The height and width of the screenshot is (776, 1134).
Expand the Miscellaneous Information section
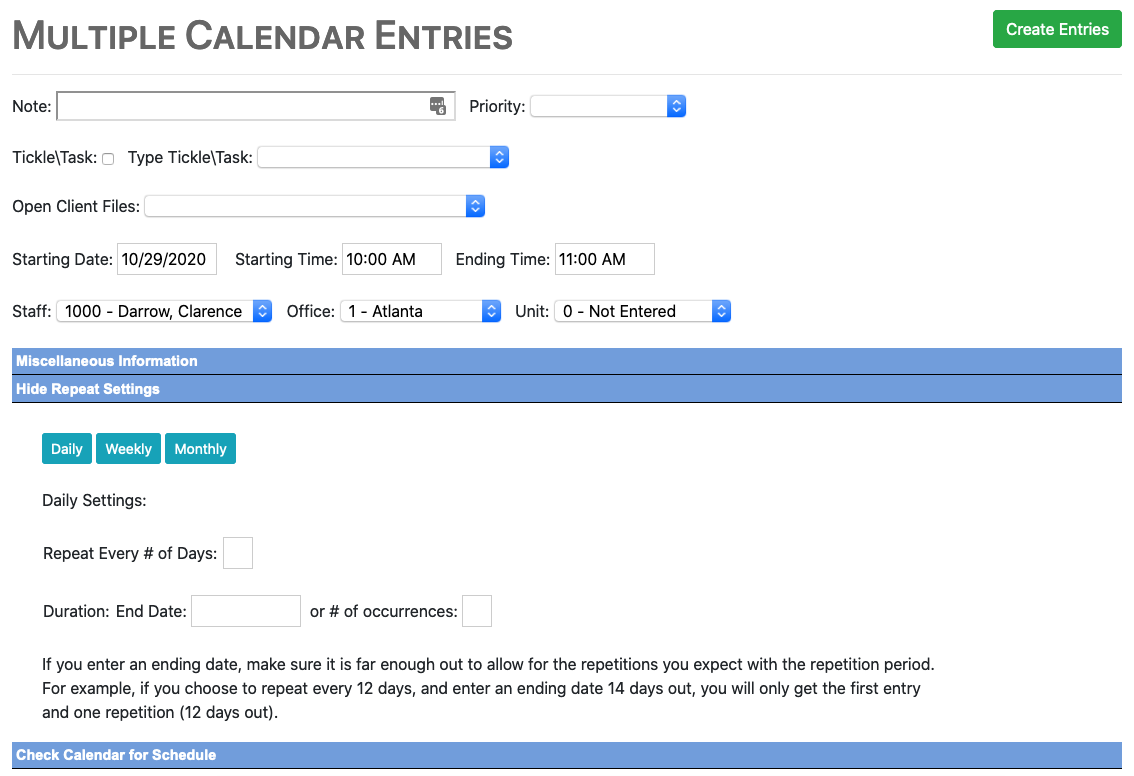pyautogui.click(x=107, y=361)
